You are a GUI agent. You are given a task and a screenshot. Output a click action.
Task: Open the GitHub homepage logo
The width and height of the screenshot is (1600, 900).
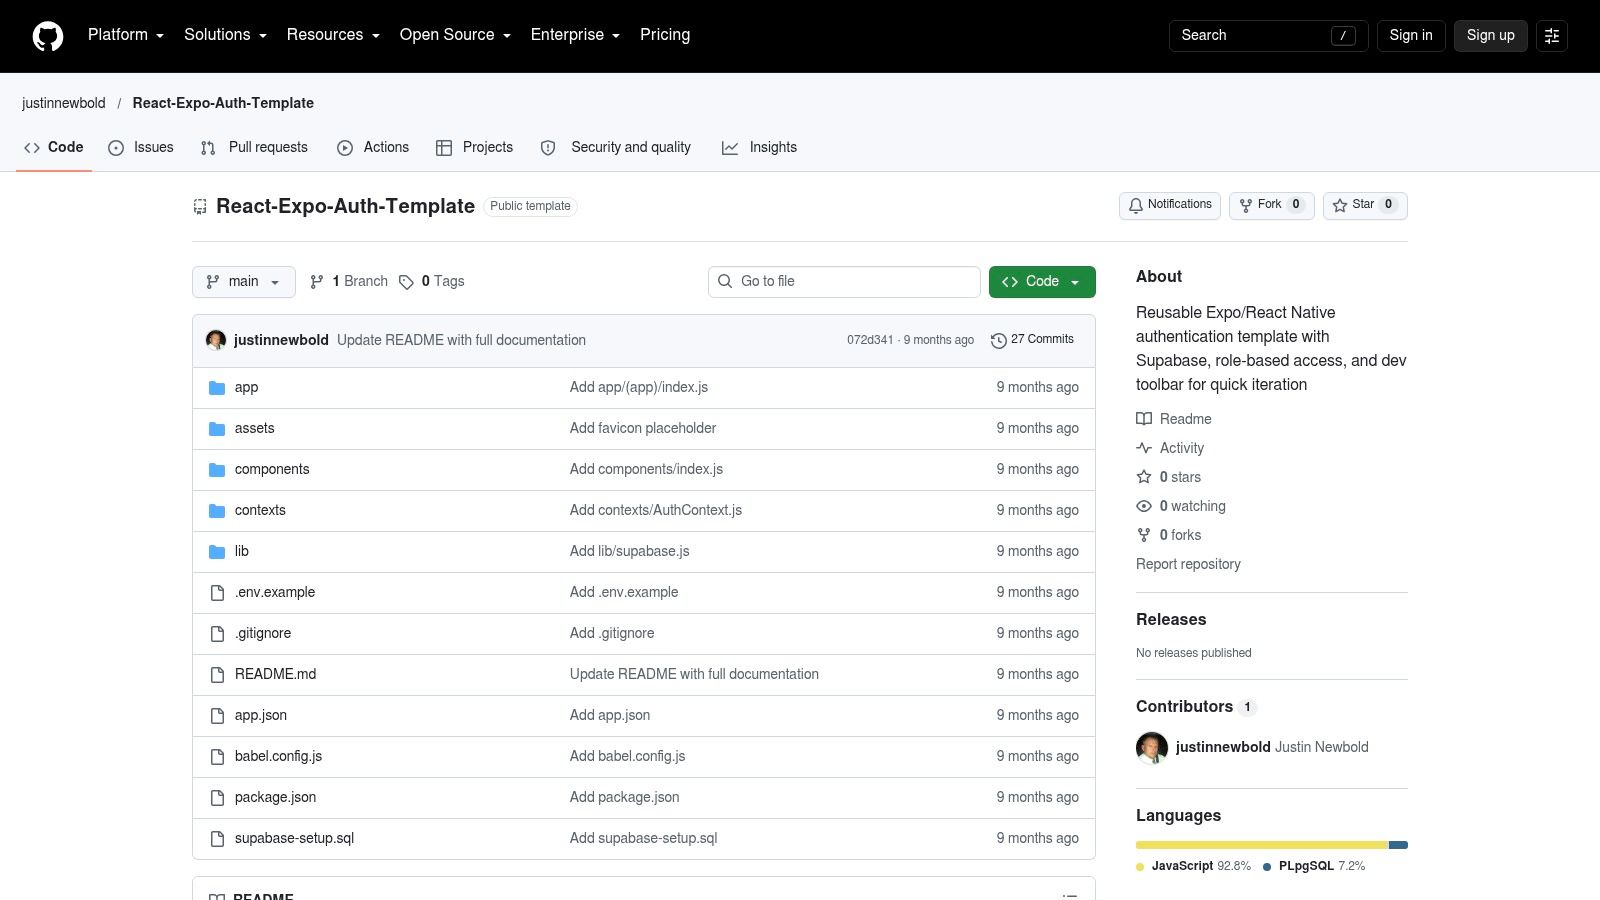click(48, 36)
